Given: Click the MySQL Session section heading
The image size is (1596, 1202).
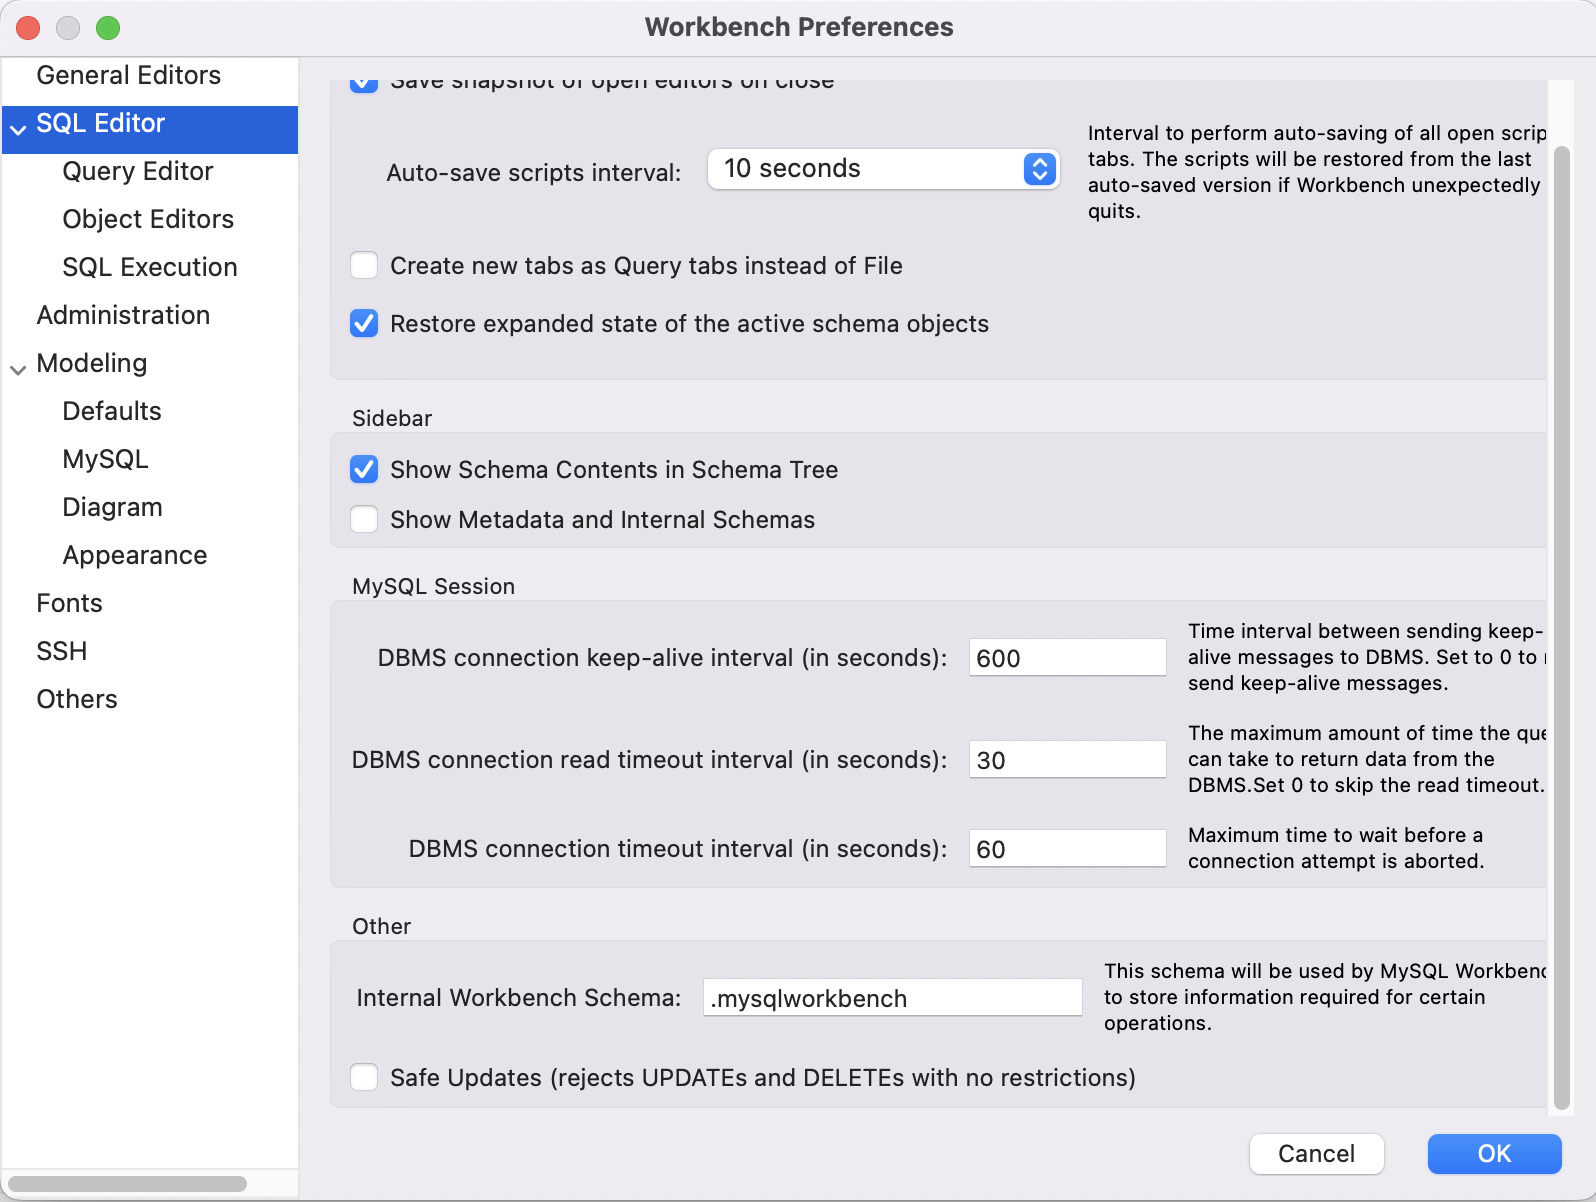Looking at the screenshot, I should click(433, 586).
